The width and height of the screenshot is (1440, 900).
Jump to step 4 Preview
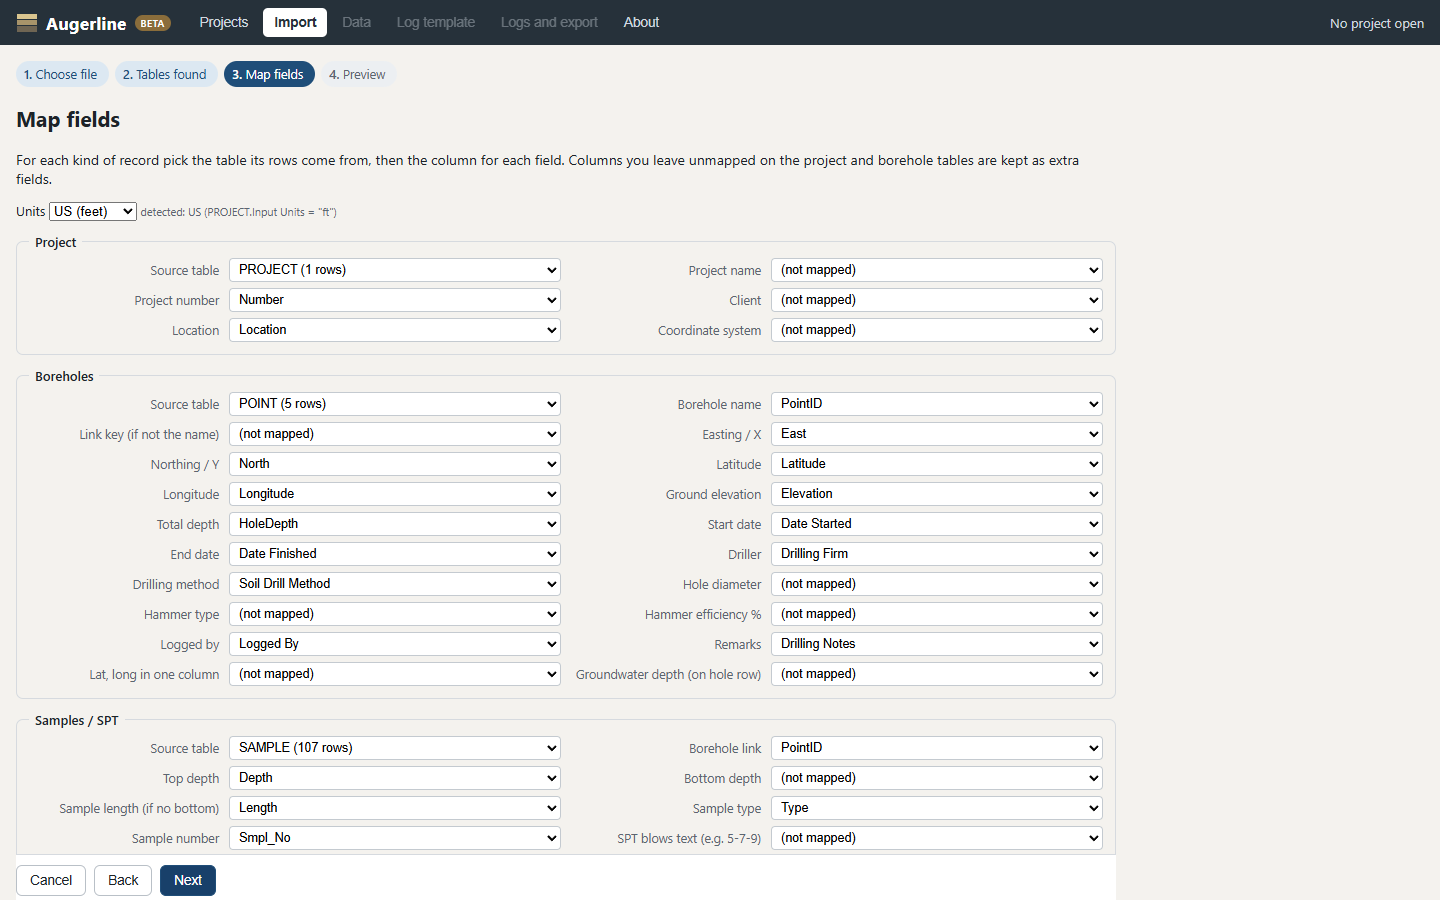tap(357, 74)
